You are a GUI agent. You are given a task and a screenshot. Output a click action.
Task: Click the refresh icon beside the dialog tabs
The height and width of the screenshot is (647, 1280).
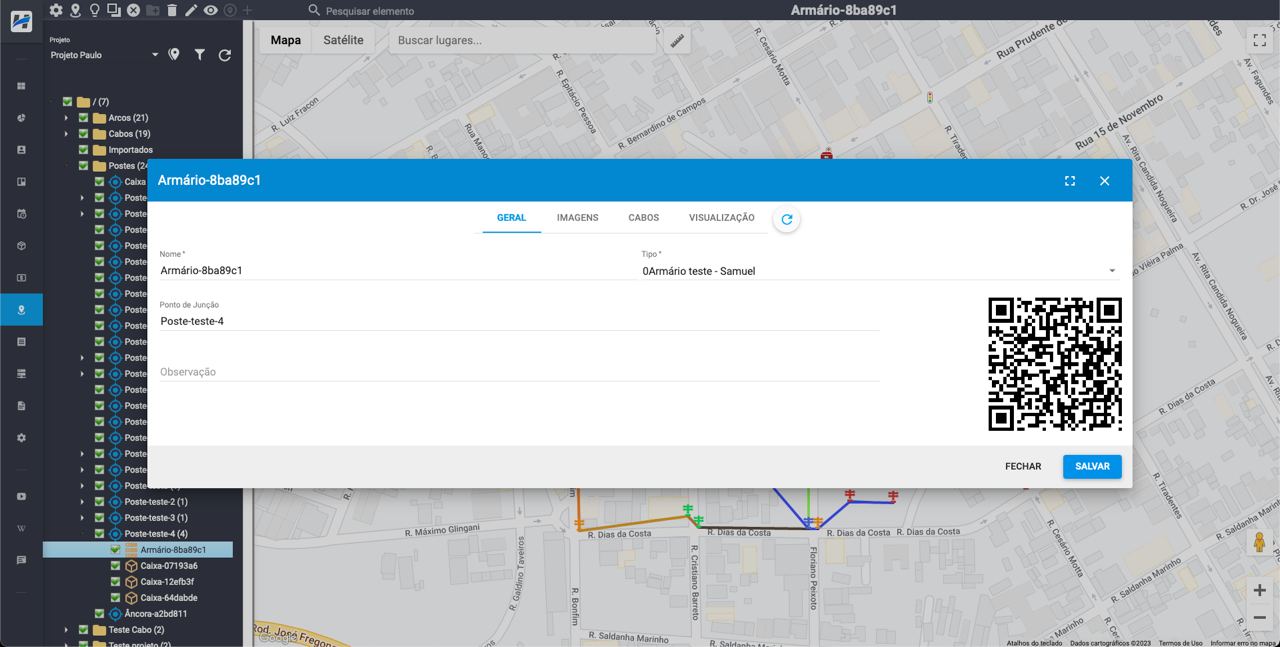[786, 219]
